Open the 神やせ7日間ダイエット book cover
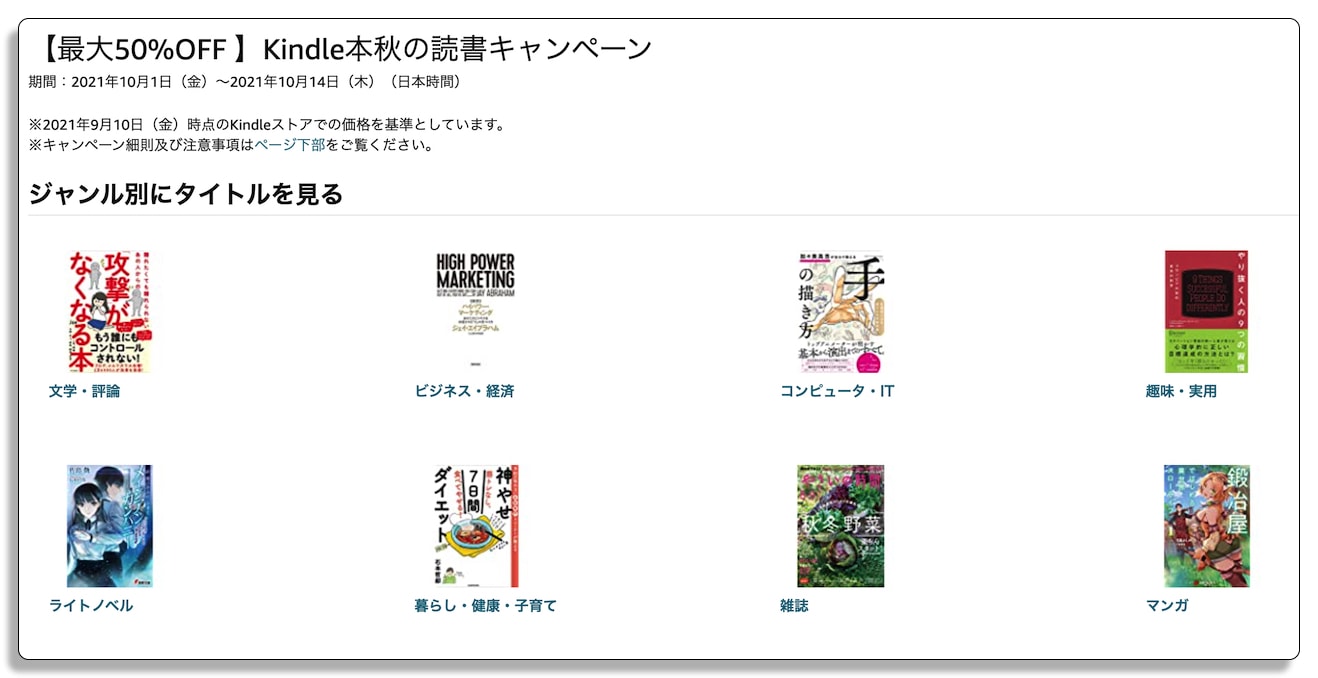The width and height of the screenshot is (1318, 678). click(475, 526)
